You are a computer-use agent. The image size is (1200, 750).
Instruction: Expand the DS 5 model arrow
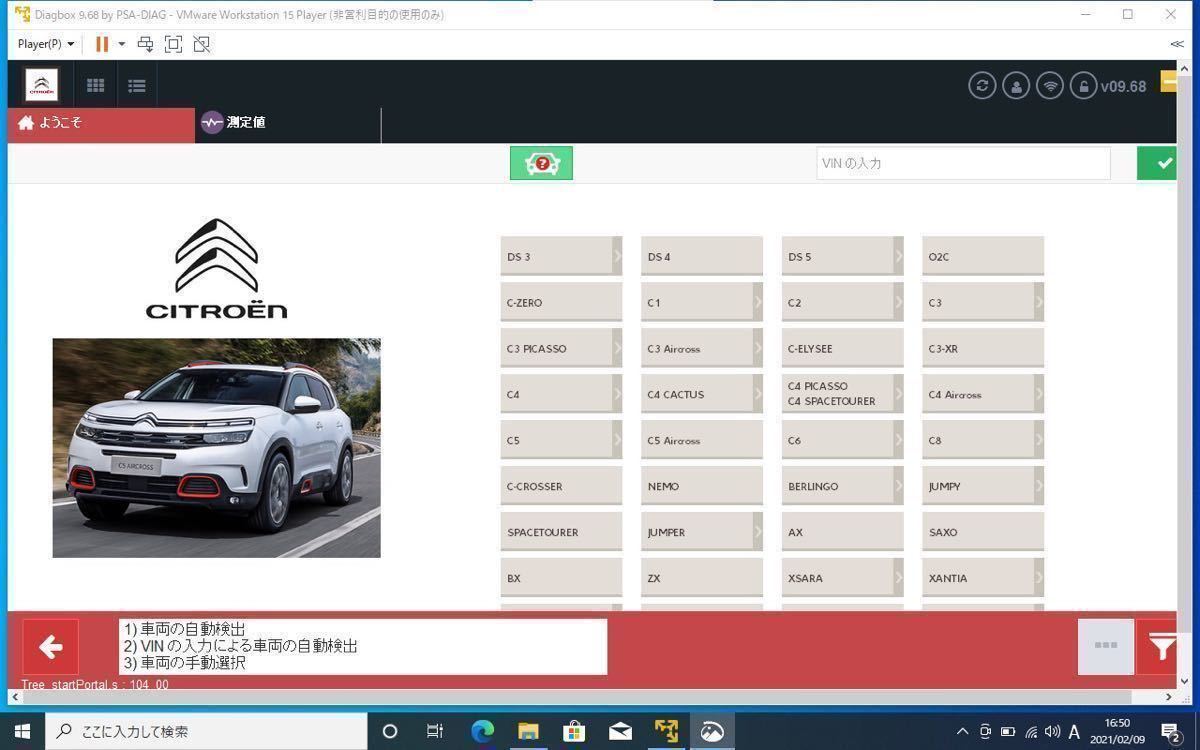point(899,257)
